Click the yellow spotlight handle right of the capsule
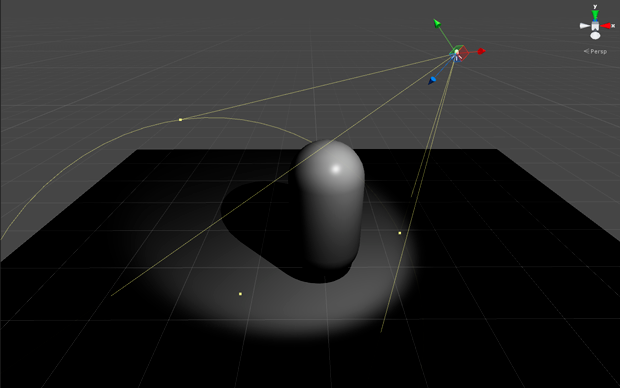 (400, 233)
